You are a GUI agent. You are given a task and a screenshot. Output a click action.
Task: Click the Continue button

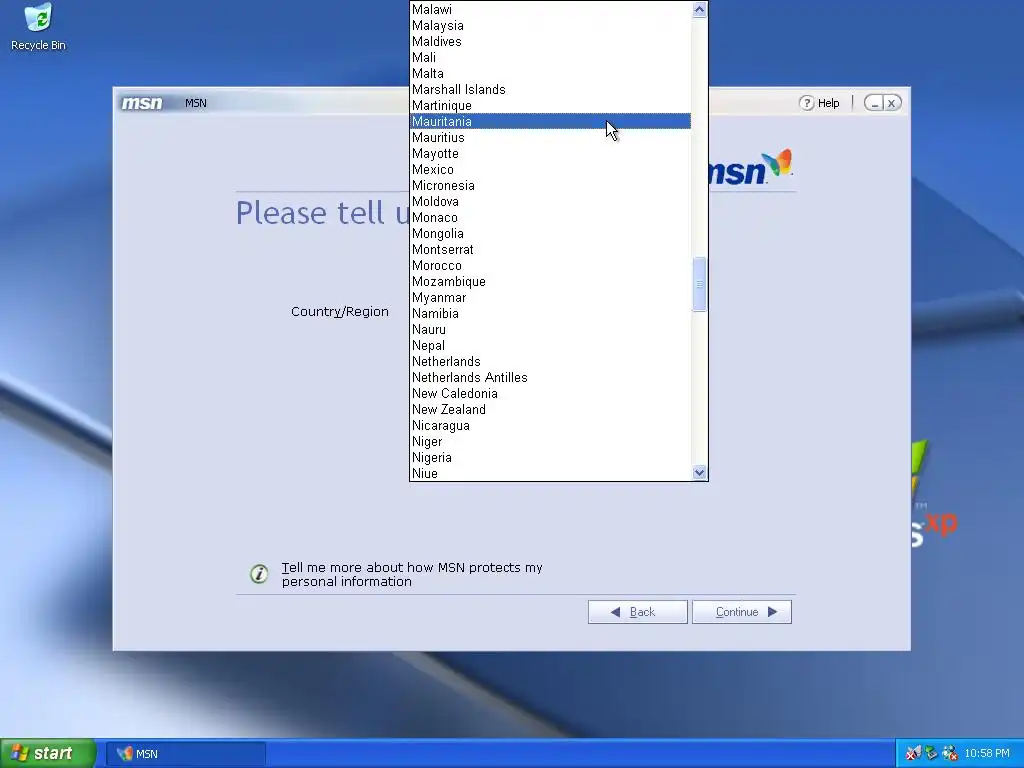tap(742, 612)
